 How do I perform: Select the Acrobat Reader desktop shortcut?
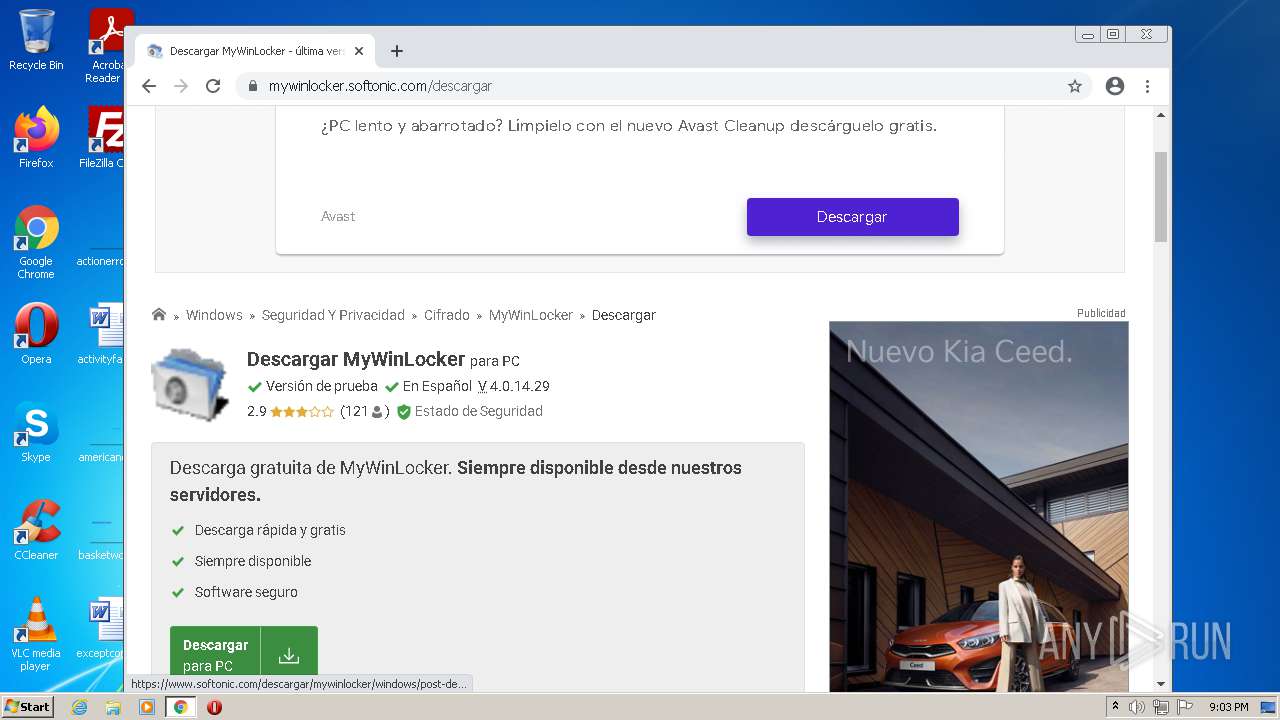tap(105, 46)
